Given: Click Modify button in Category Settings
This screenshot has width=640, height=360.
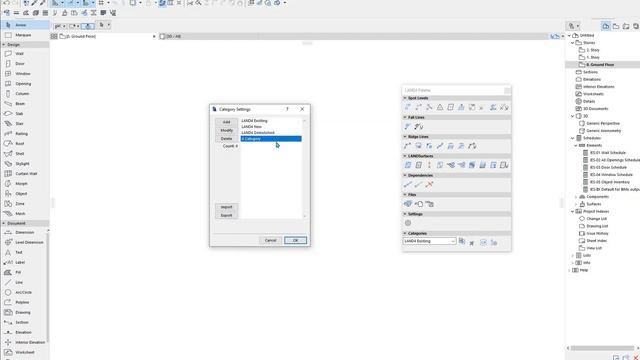Looking at the screenshot, I should [x=227, y=130].
